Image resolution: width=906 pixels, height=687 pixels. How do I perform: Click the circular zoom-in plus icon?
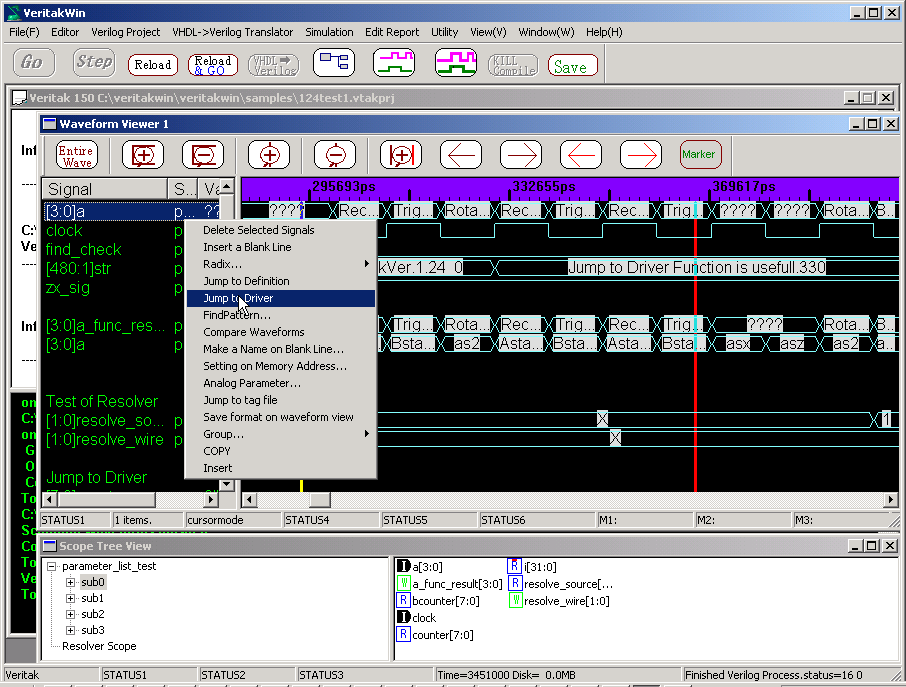click(269, 155)
